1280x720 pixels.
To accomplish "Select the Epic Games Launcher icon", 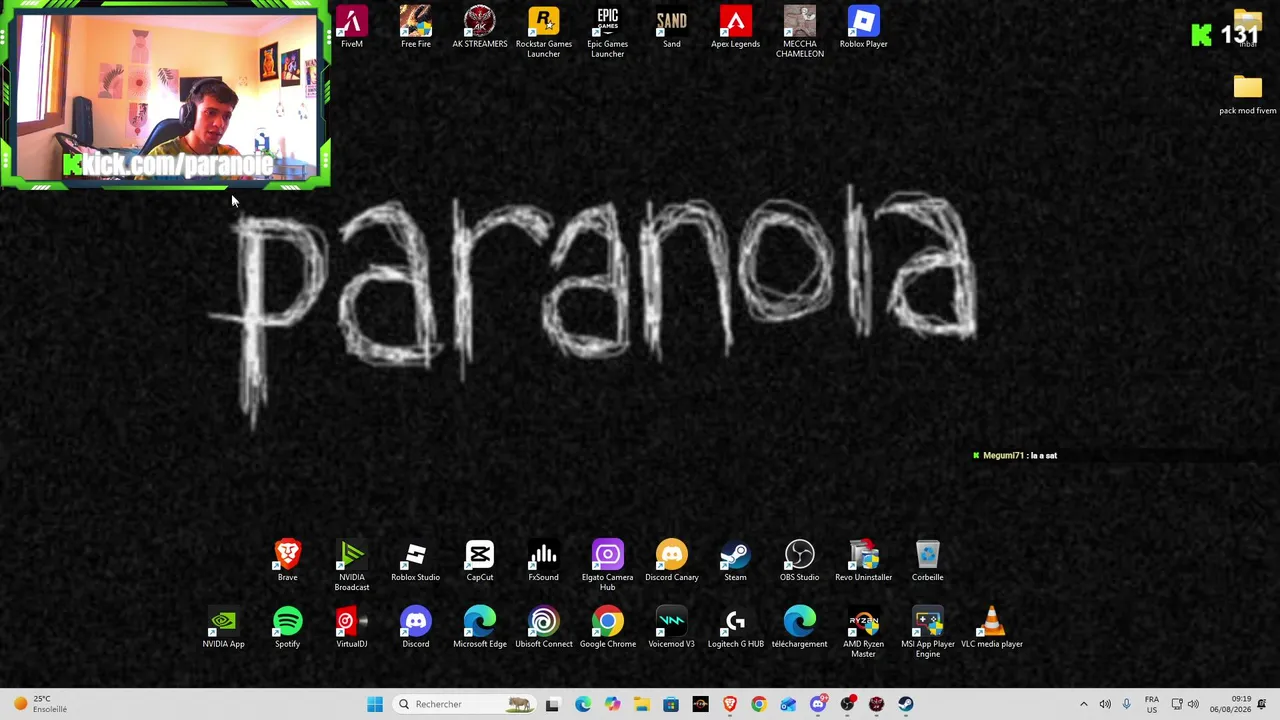I will [x=608, y=32].
